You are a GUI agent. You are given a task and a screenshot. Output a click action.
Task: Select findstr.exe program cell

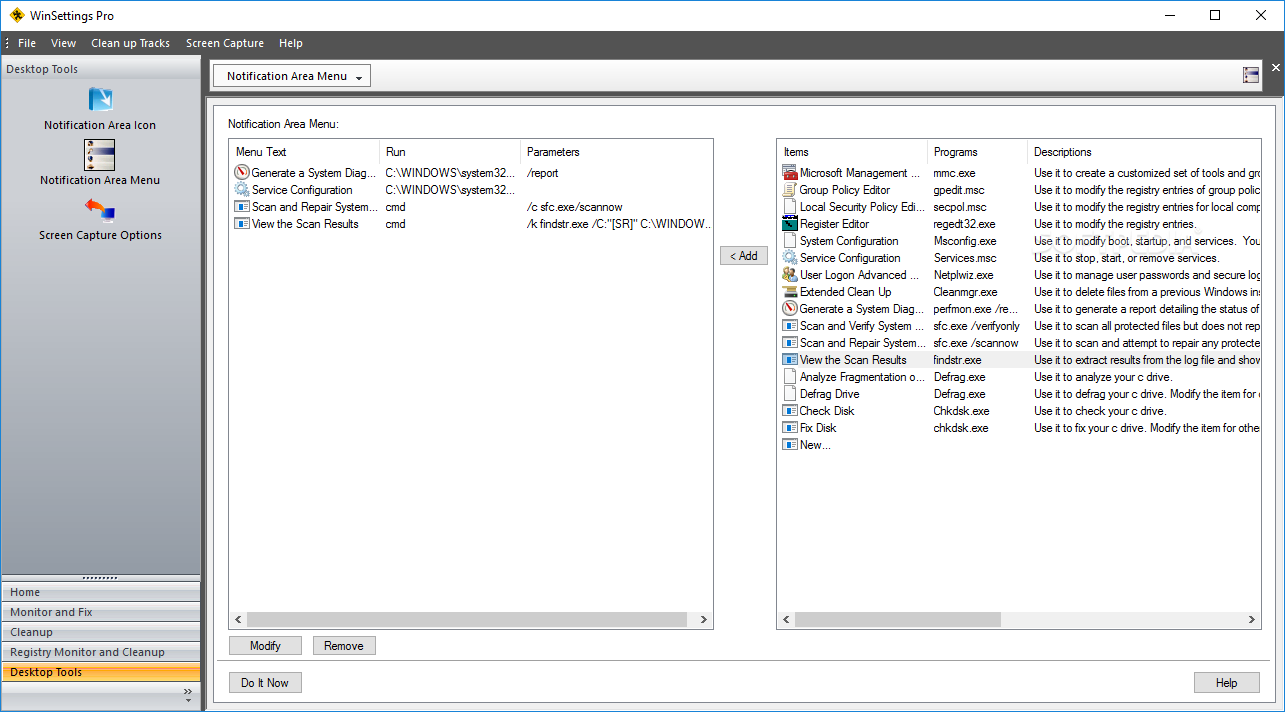pyautogui.click(x=957, y=360)
